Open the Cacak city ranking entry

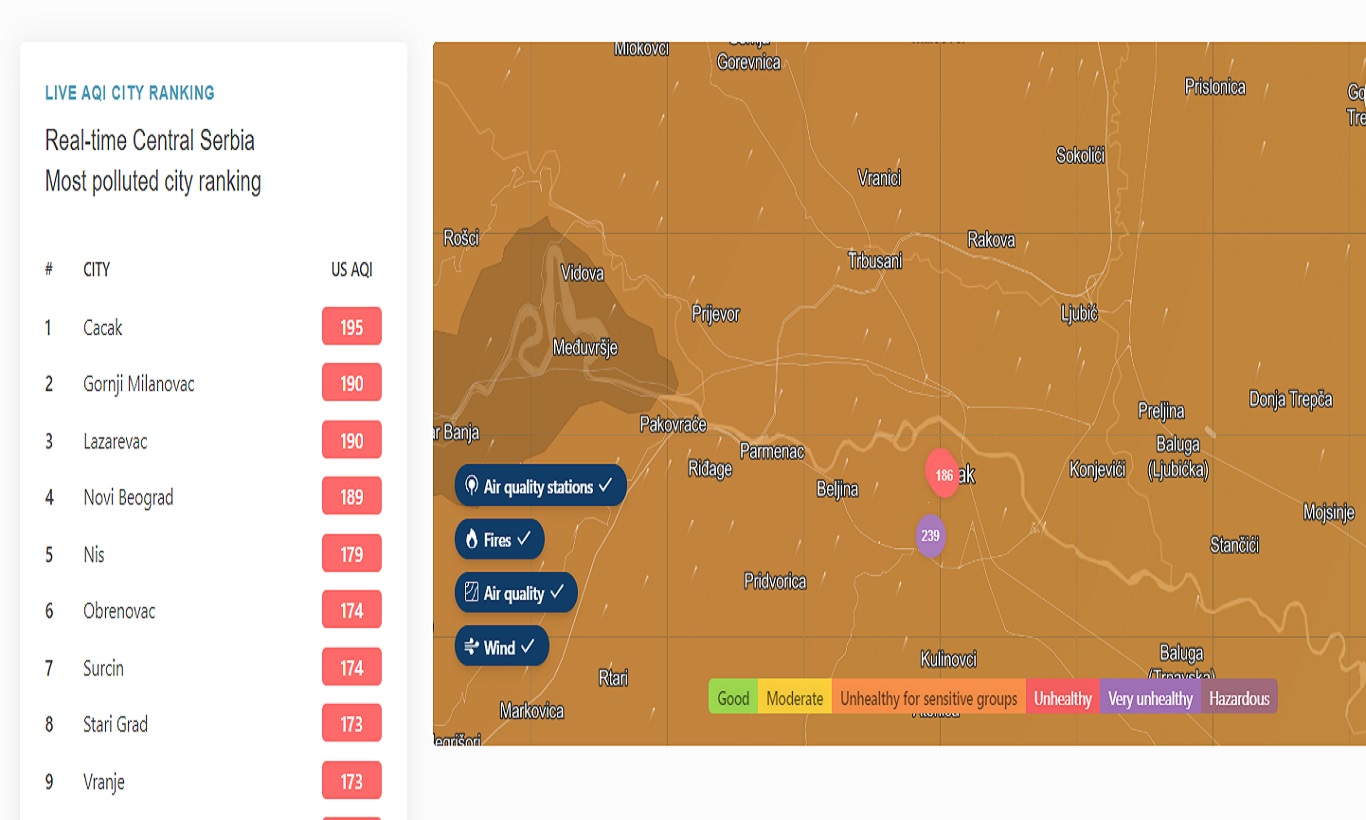[x=212, y=327]
